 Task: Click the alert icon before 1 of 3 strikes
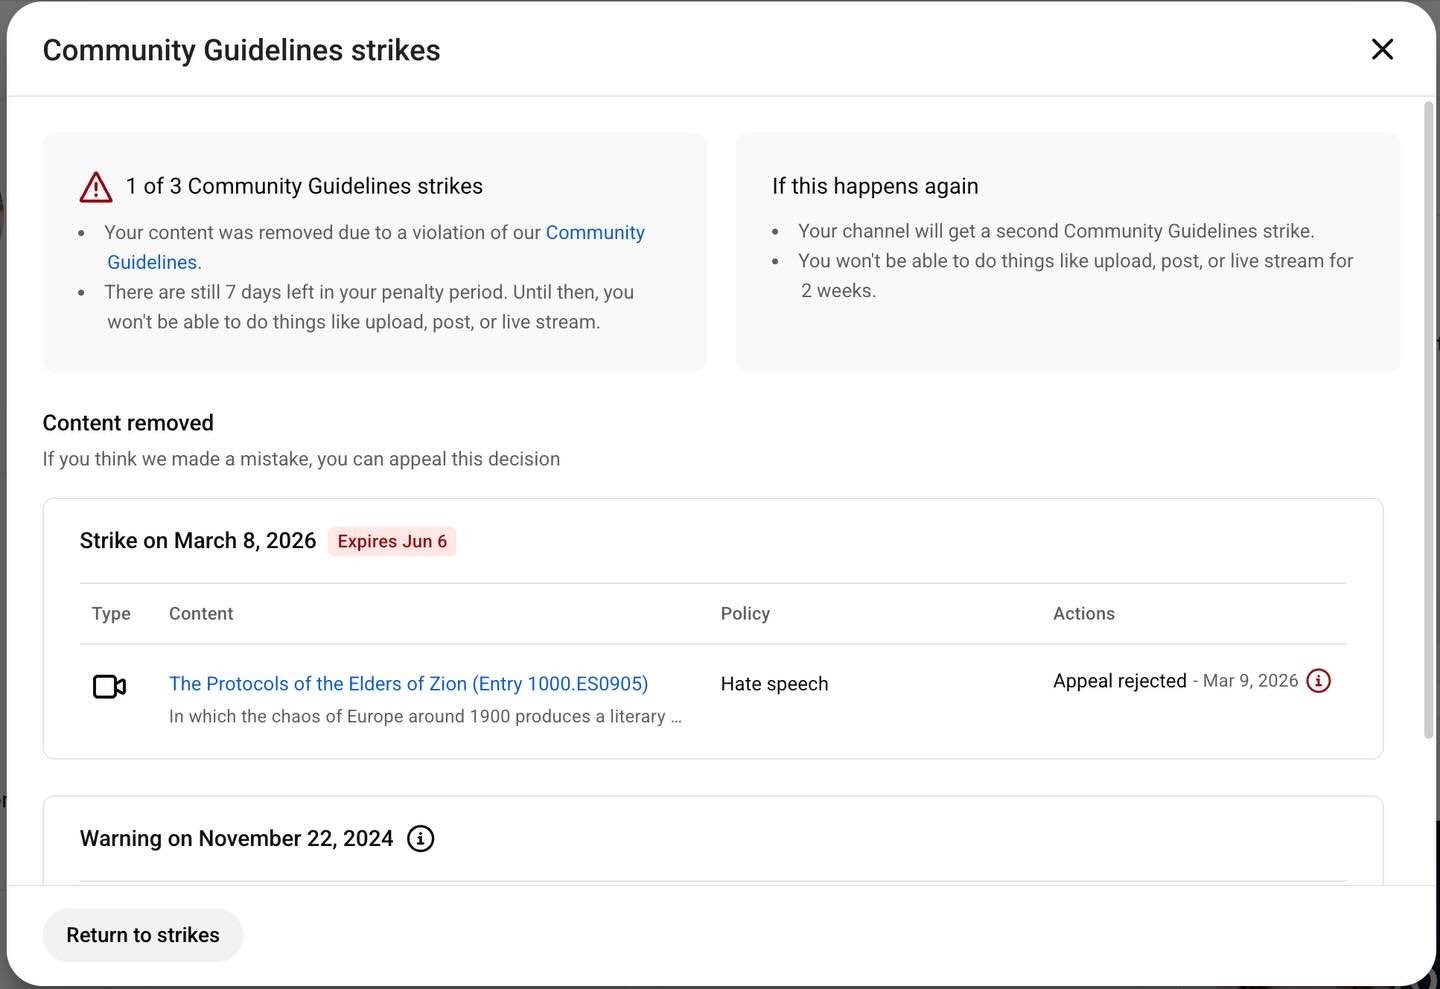coord(95,186)
